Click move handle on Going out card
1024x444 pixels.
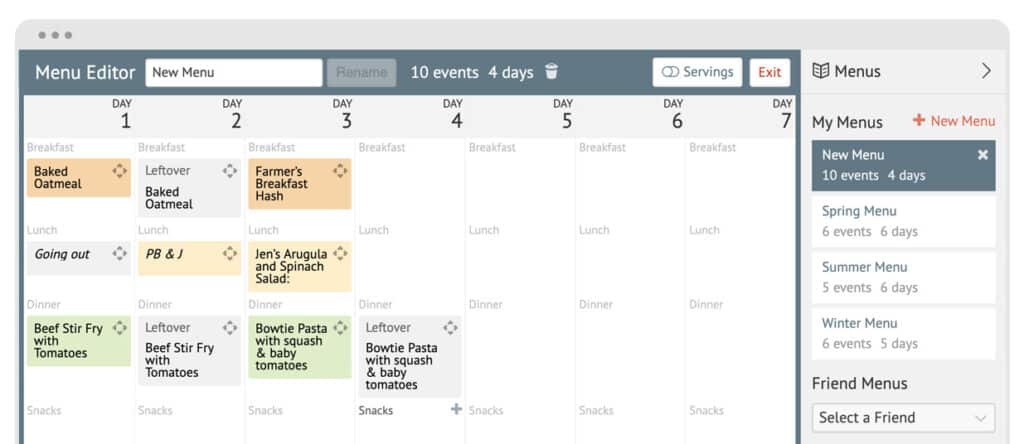[120, 254]
